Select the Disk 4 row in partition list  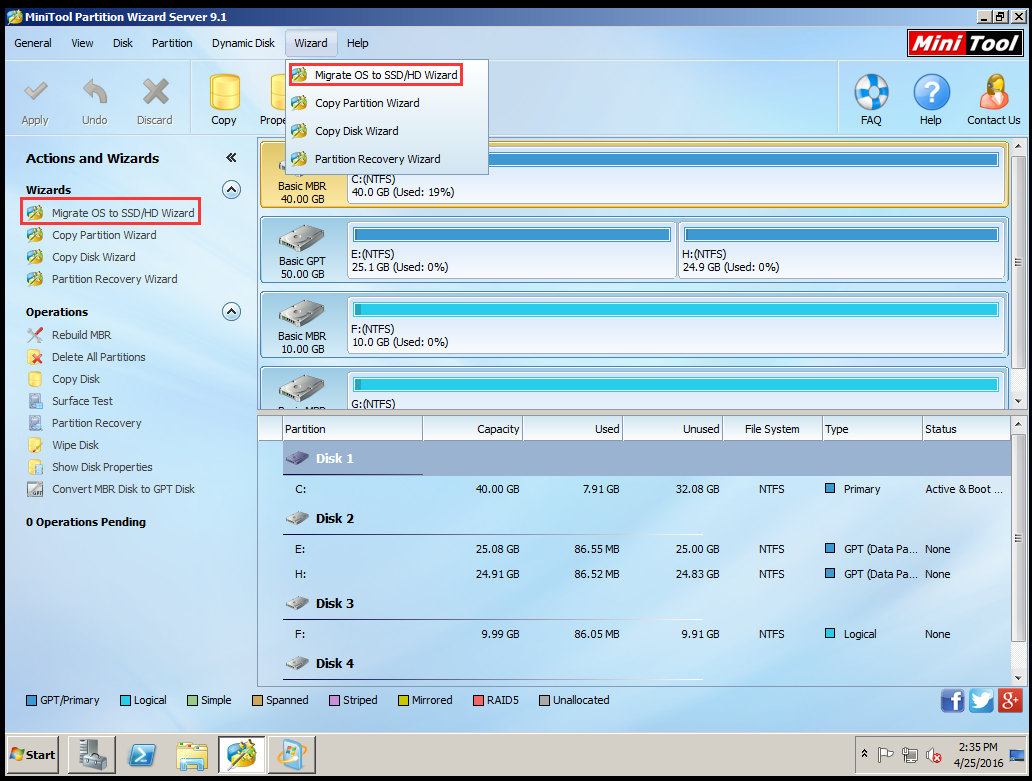tap(647, 663)
